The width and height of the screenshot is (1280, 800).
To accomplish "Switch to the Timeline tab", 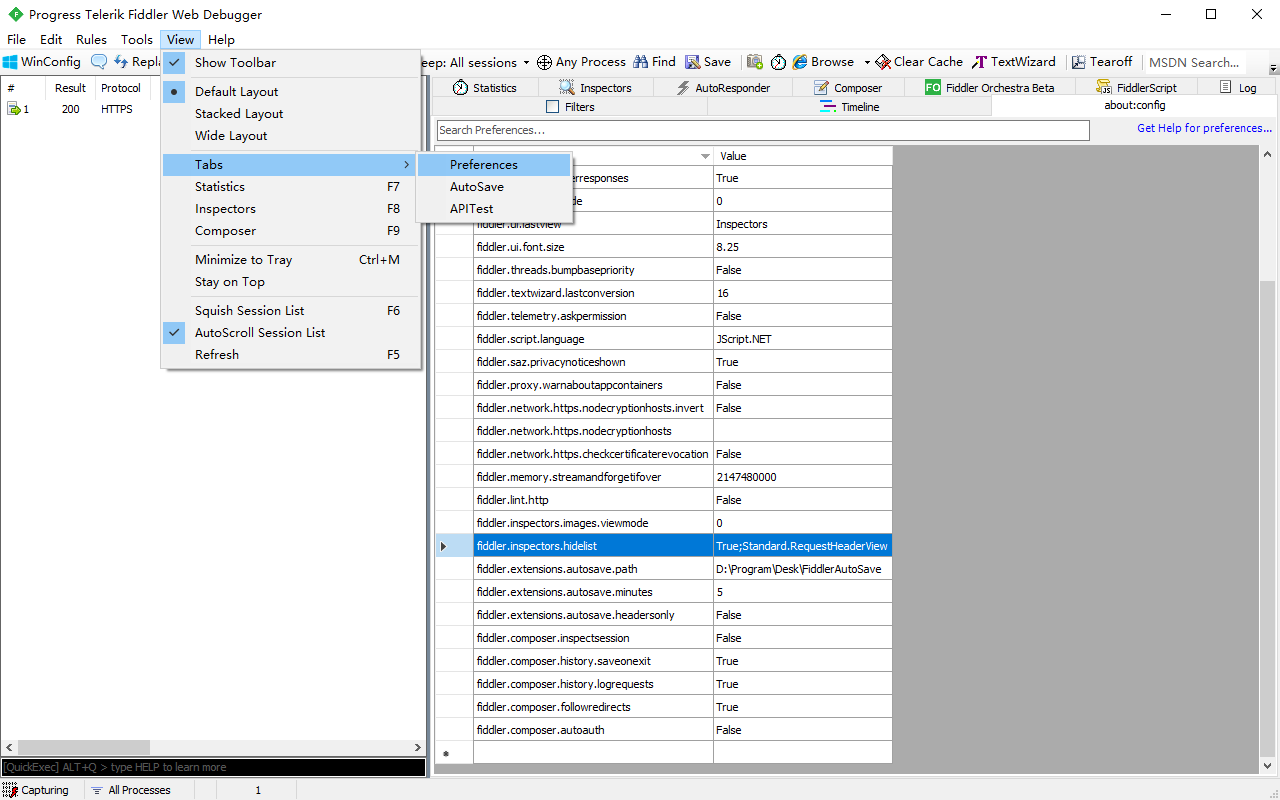I will 849,107.
